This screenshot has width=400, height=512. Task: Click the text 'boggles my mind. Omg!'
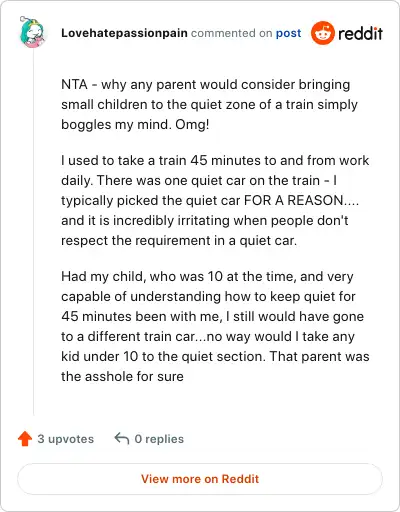pyautogui.click(x=135, y=124)
